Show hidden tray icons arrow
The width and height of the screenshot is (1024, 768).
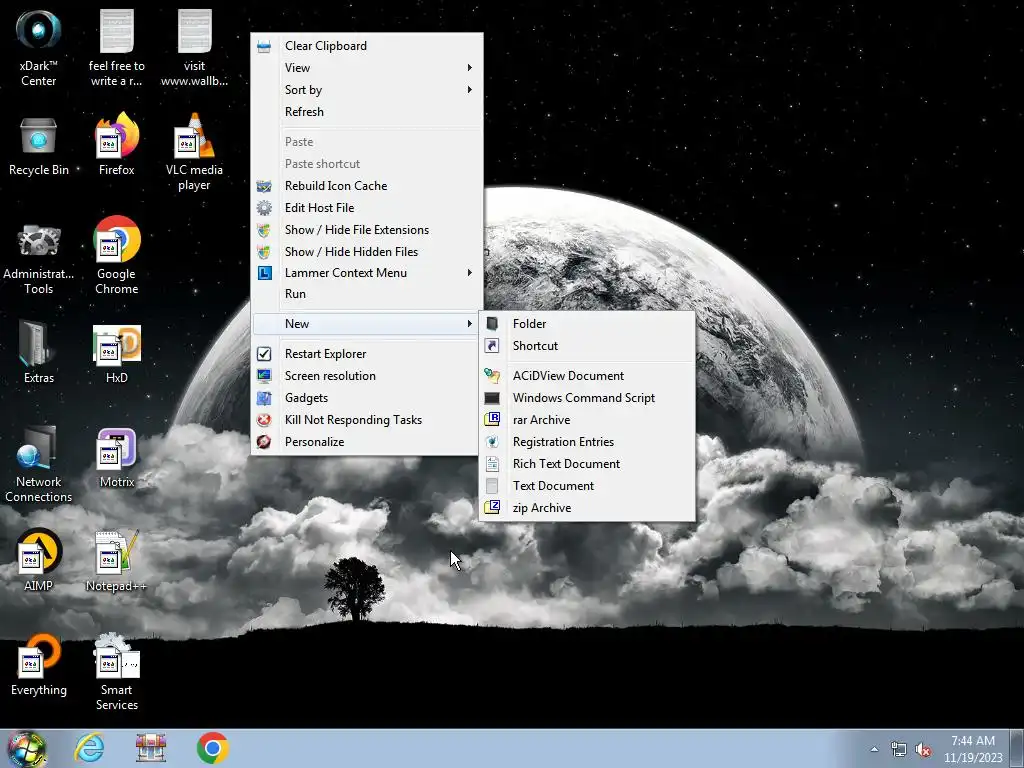point(874,749)
